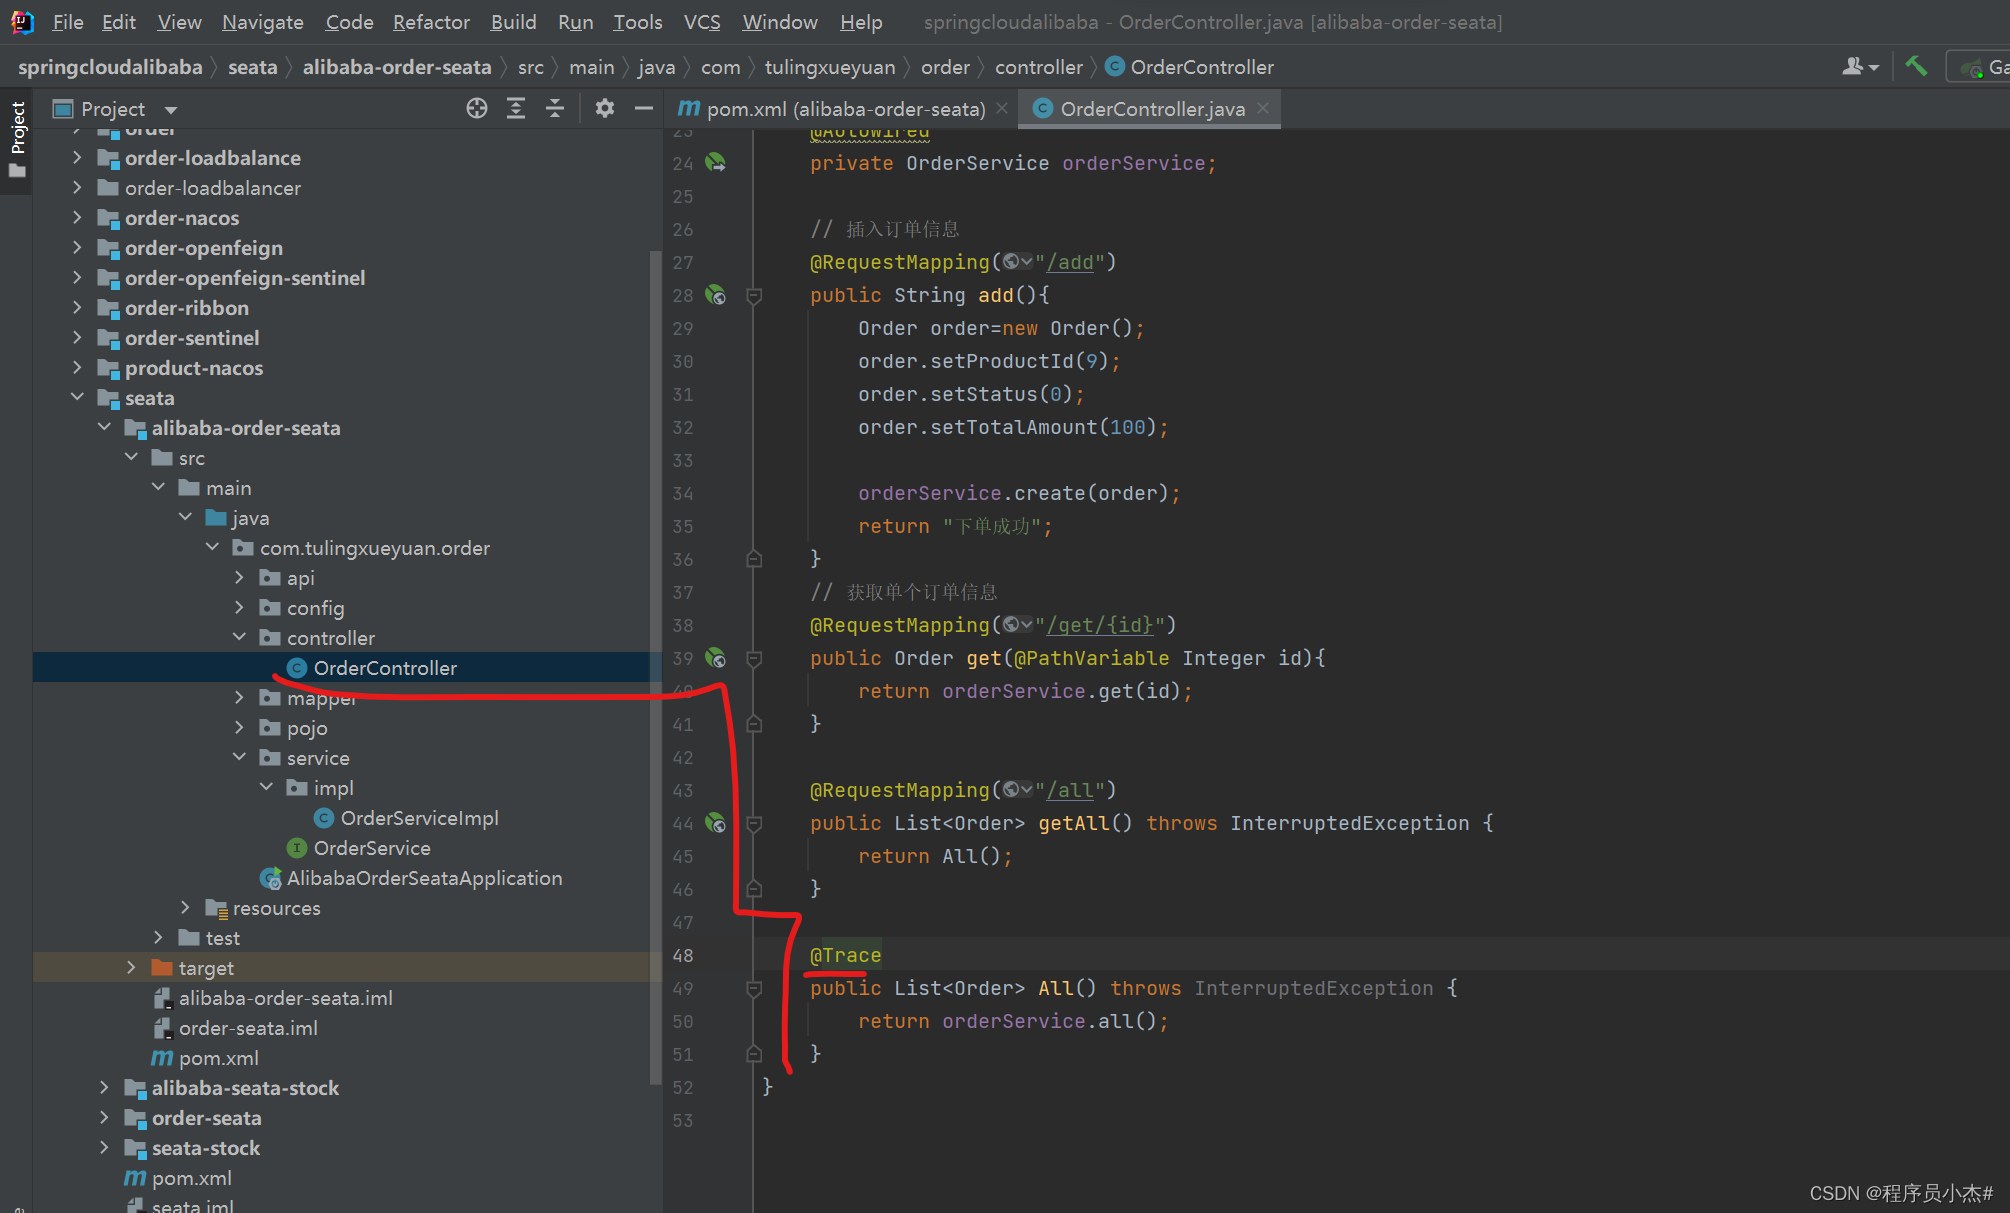The height and width of the screenshot is (1213, 2010).
Task: Click the request mapping gutter icon on line 28
Action: (x=715, y=295)
